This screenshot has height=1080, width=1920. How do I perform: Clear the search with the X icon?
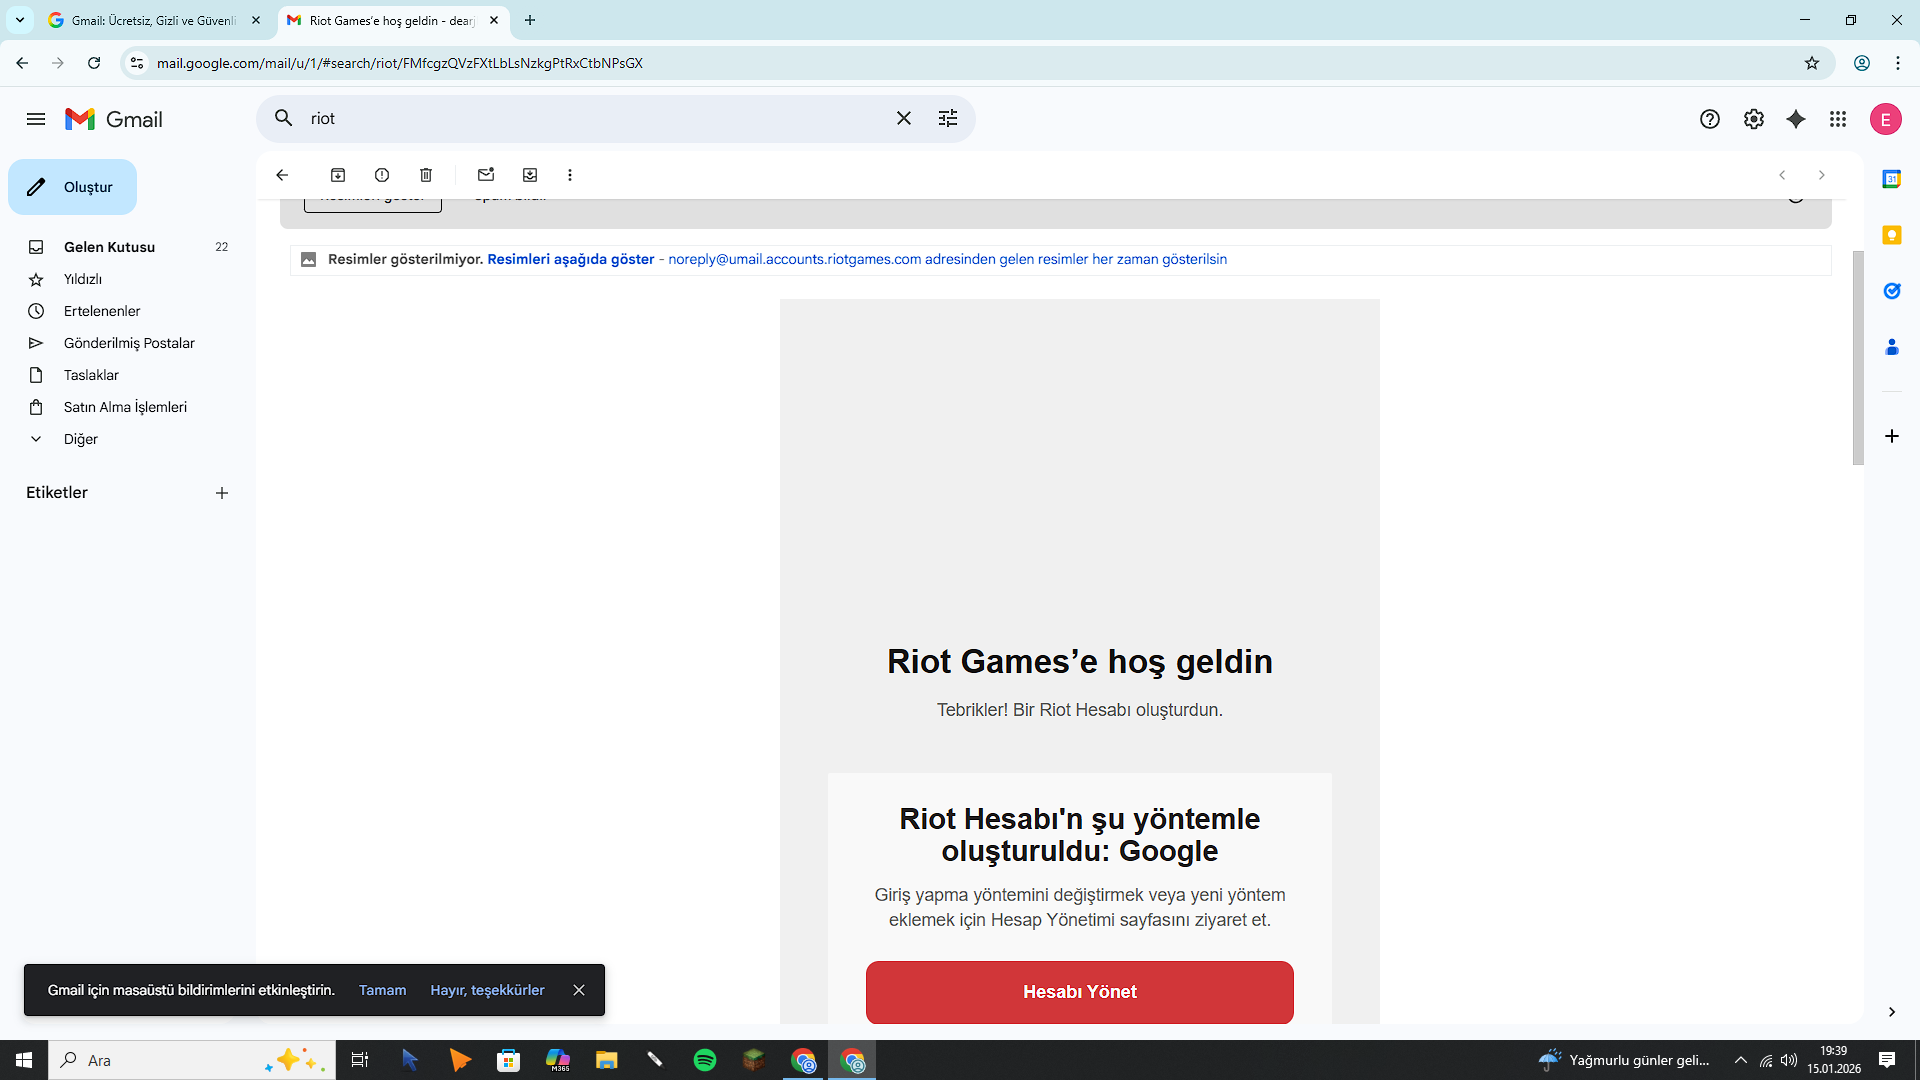[x=904, y=118]
